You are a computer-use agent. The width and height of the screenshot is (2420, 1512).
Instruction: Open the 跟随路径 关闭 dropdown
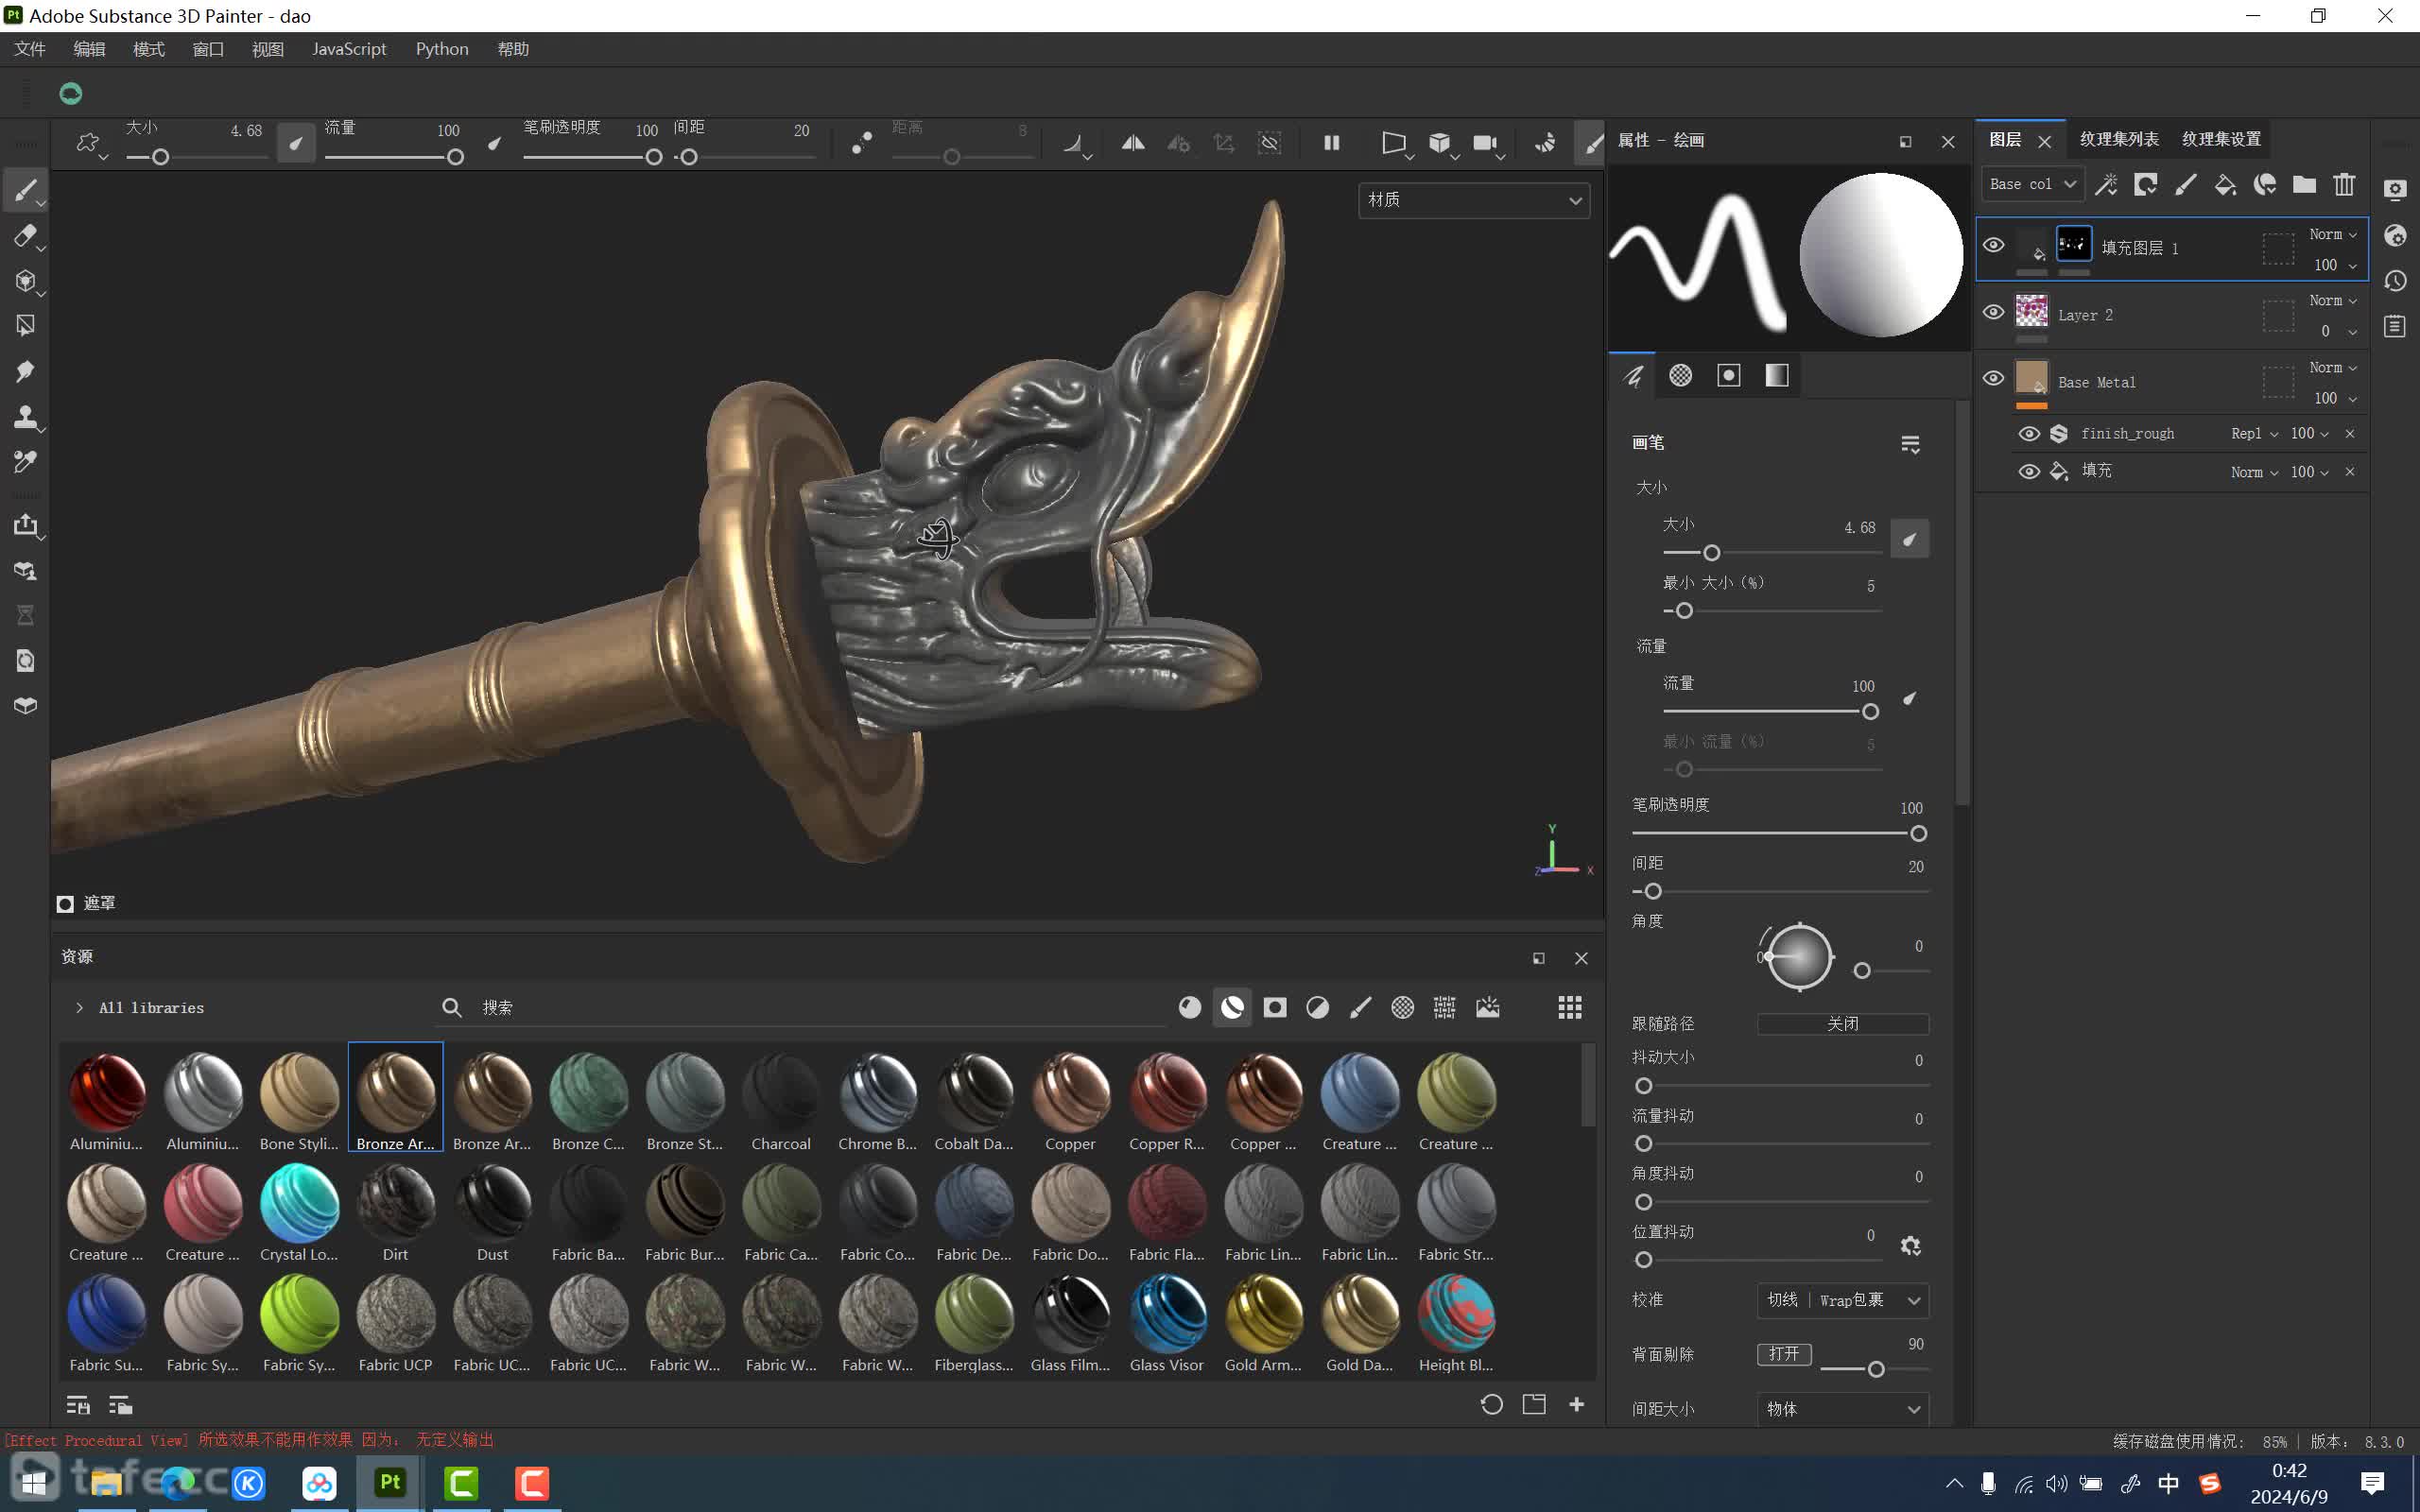[x=1843, y=1024]
